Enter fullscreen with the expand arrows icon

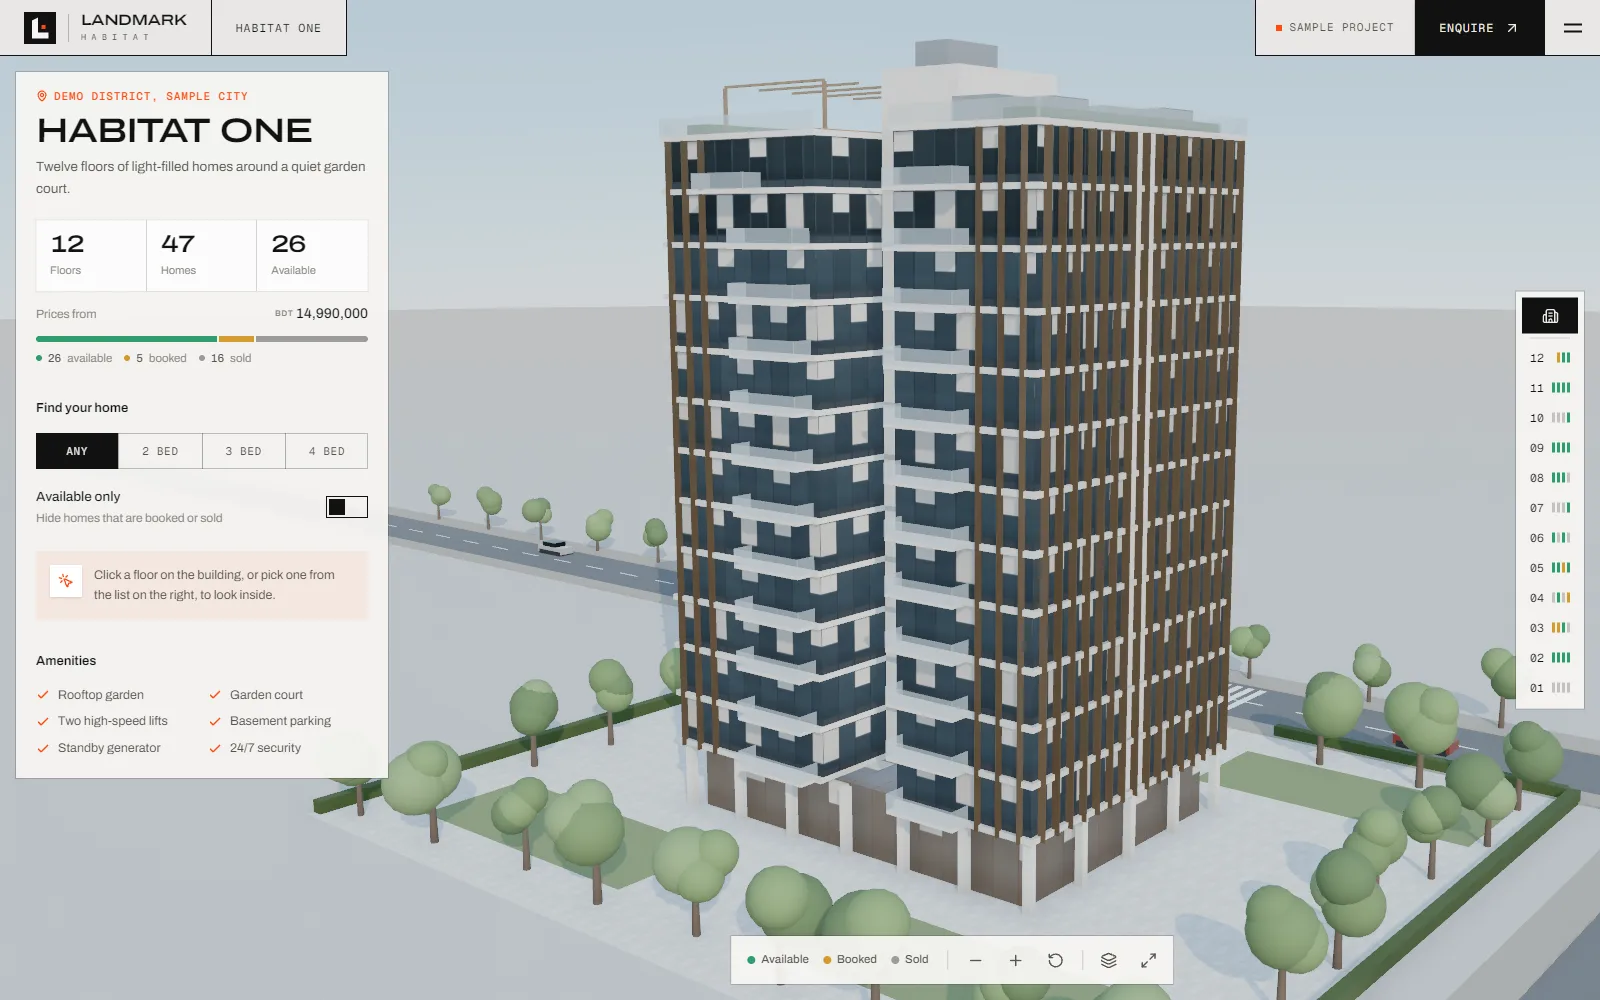(x=1148, y=960)
